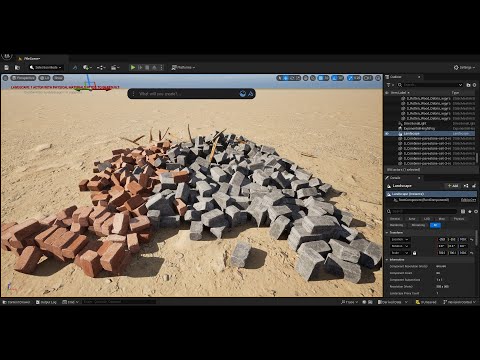Open the Platforms dropdown
The image size is (480, 360).
point(183,68)
